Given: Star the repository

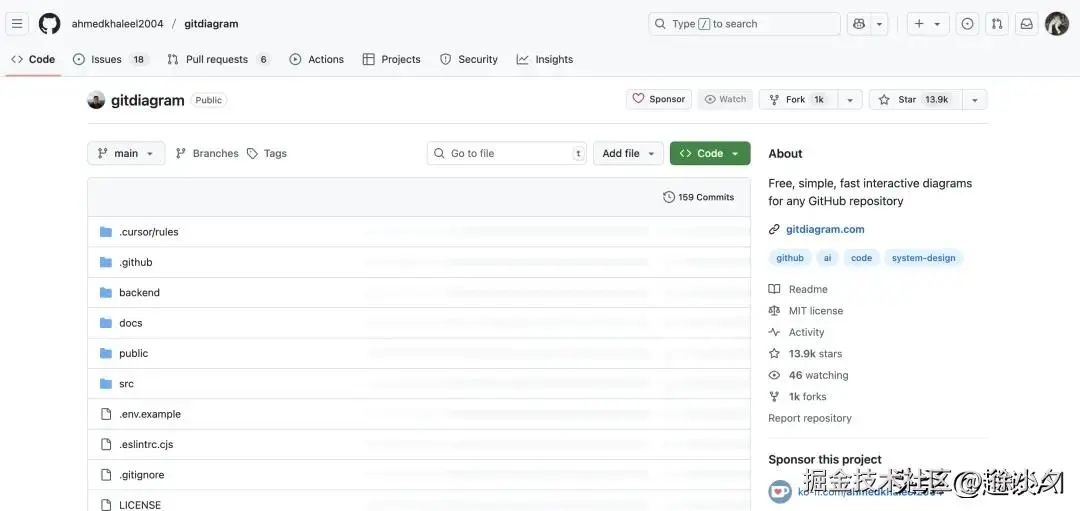Looking at the screenshot, I should pyautogui.click(x=915, y=99).
